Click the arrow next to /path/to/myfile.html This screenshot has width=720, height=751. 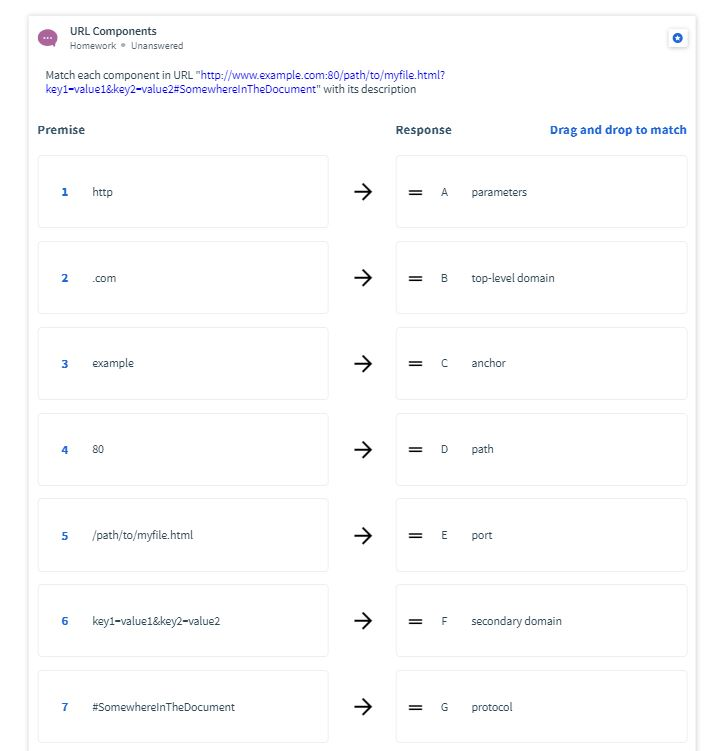pos(363,536)
